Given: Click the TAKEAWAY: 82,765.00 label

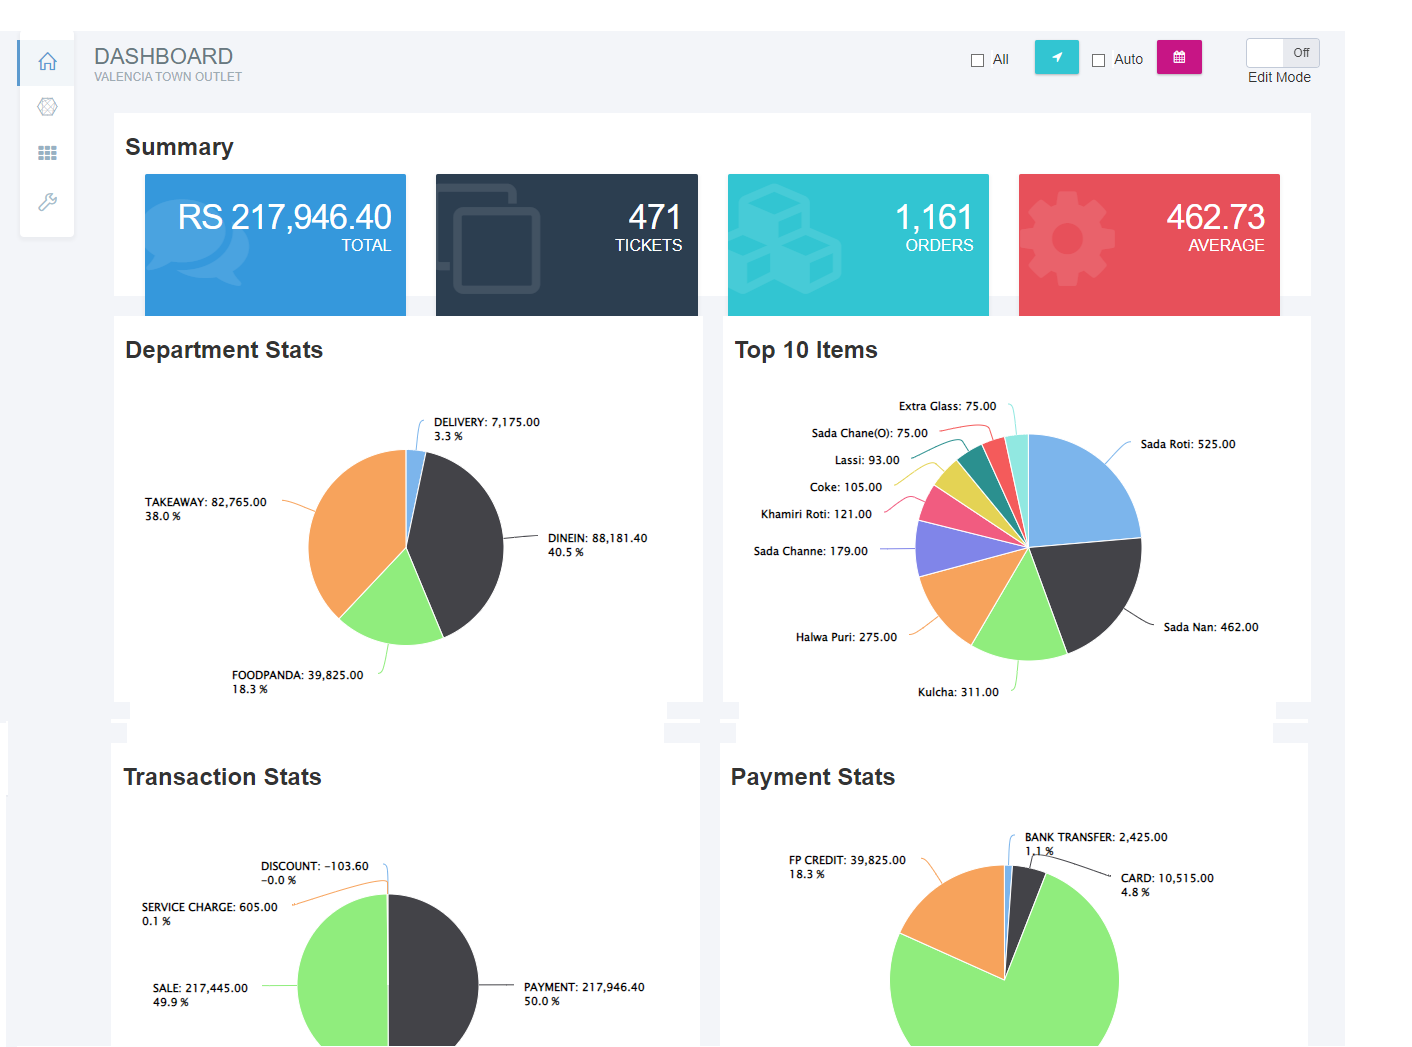Looking at the screenshot, I should 206,502.
